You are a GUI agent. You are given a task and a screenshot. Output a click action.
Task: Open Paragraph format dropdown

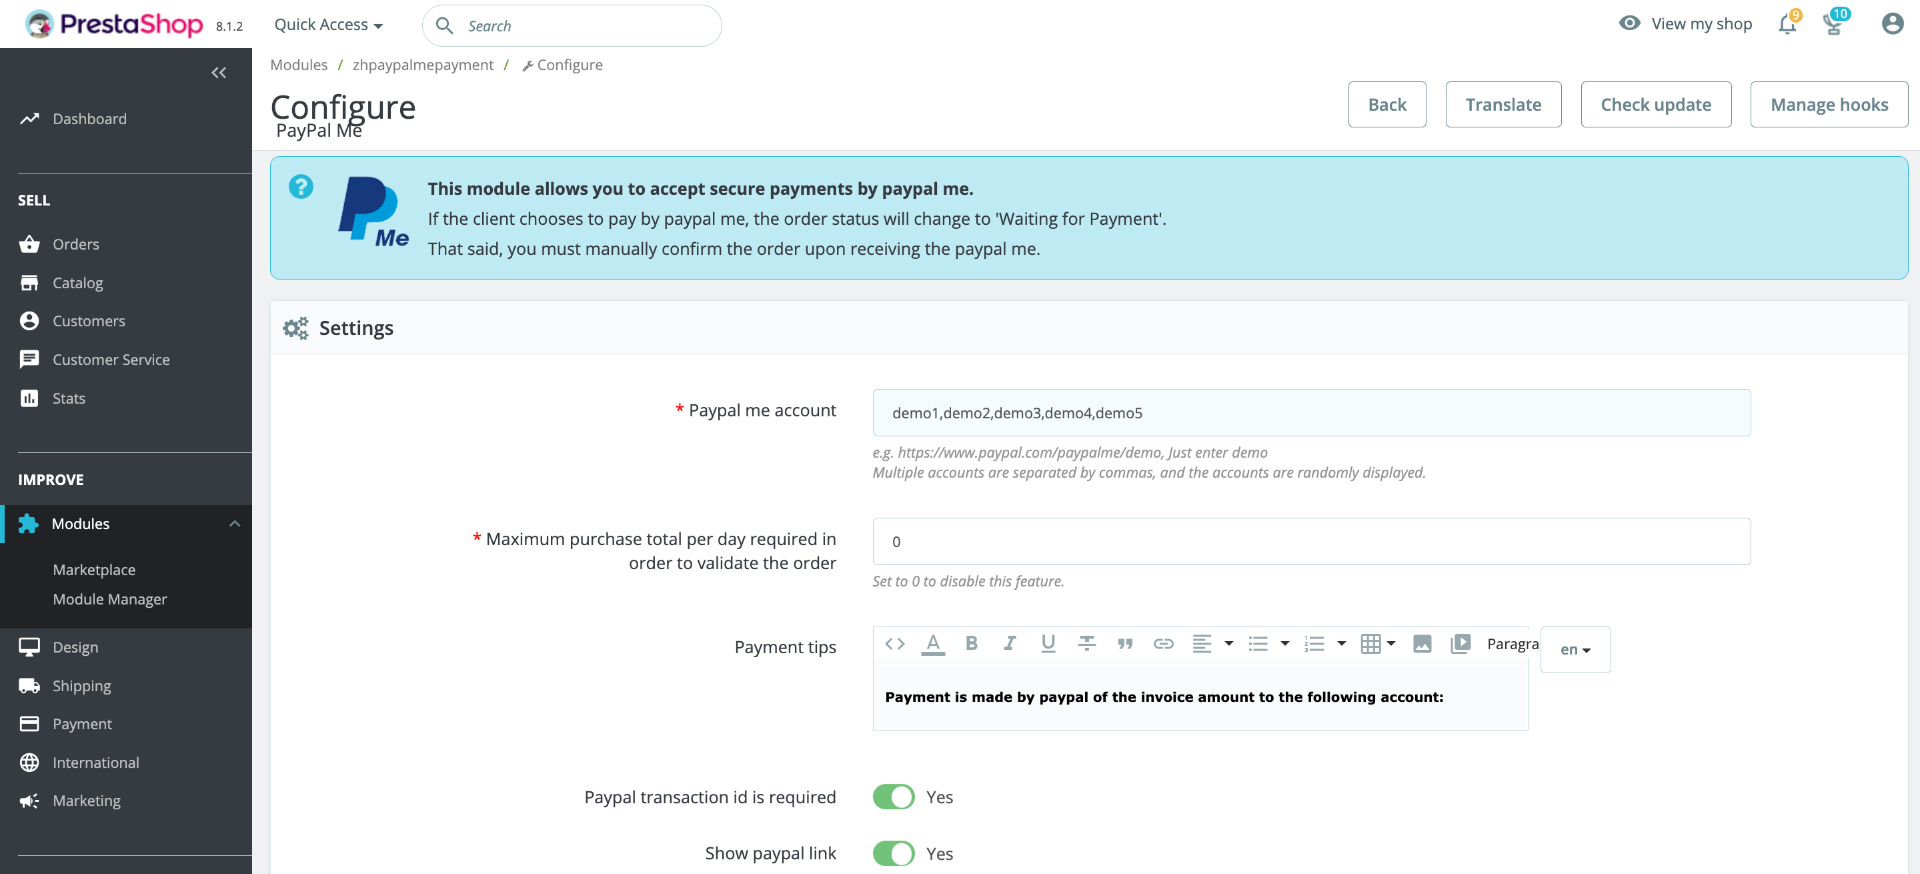tap(1513, 644)
